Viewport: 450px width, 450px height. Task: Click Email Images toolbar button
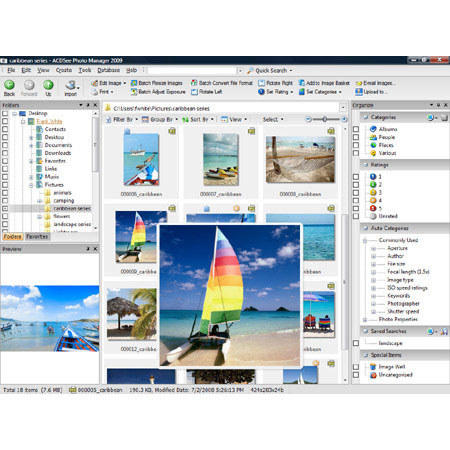(x=375, y=83)
